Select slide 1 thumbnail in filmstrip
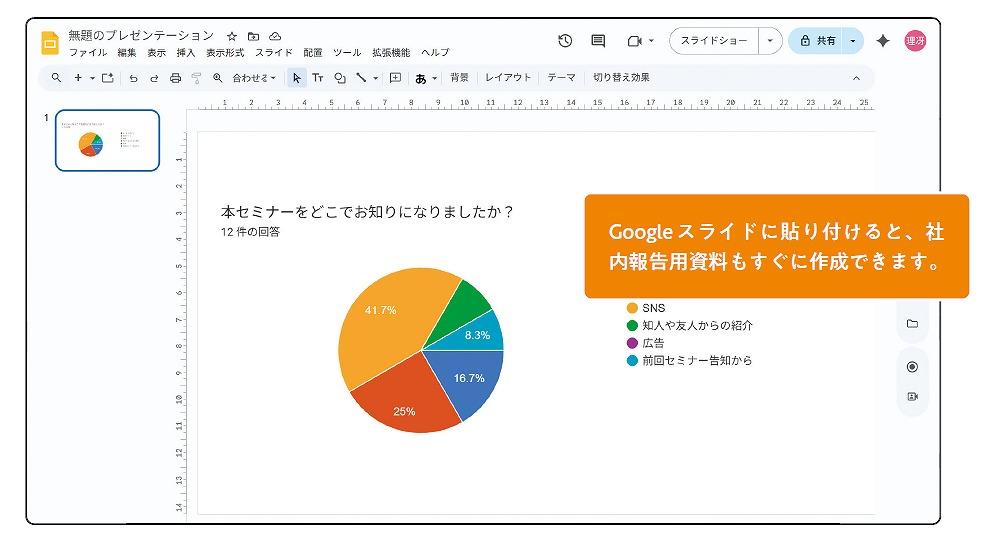Image resolution: width=998 pixels, height=546 pixels. [x=107, y=141]
